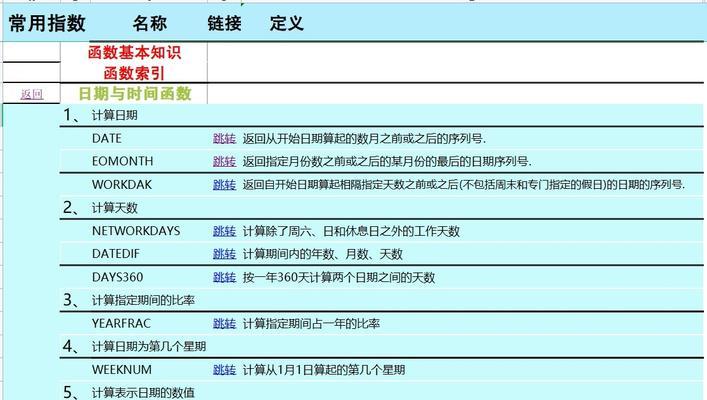Select the 函数基本知识 heading cell
707x400 pixels.
(134, 52)
